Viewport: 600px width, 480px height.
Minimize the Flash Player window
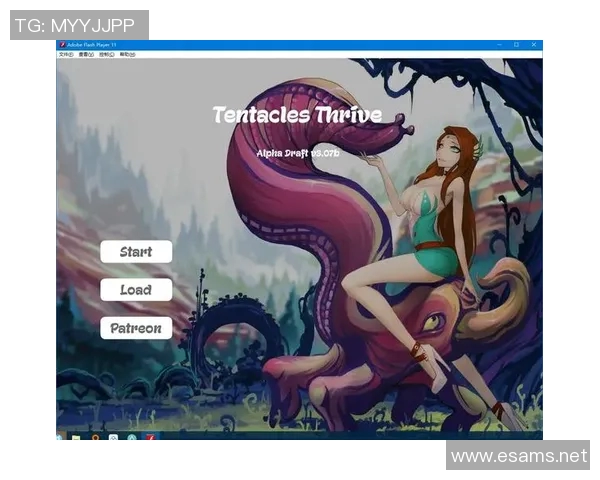click(502, 45)
